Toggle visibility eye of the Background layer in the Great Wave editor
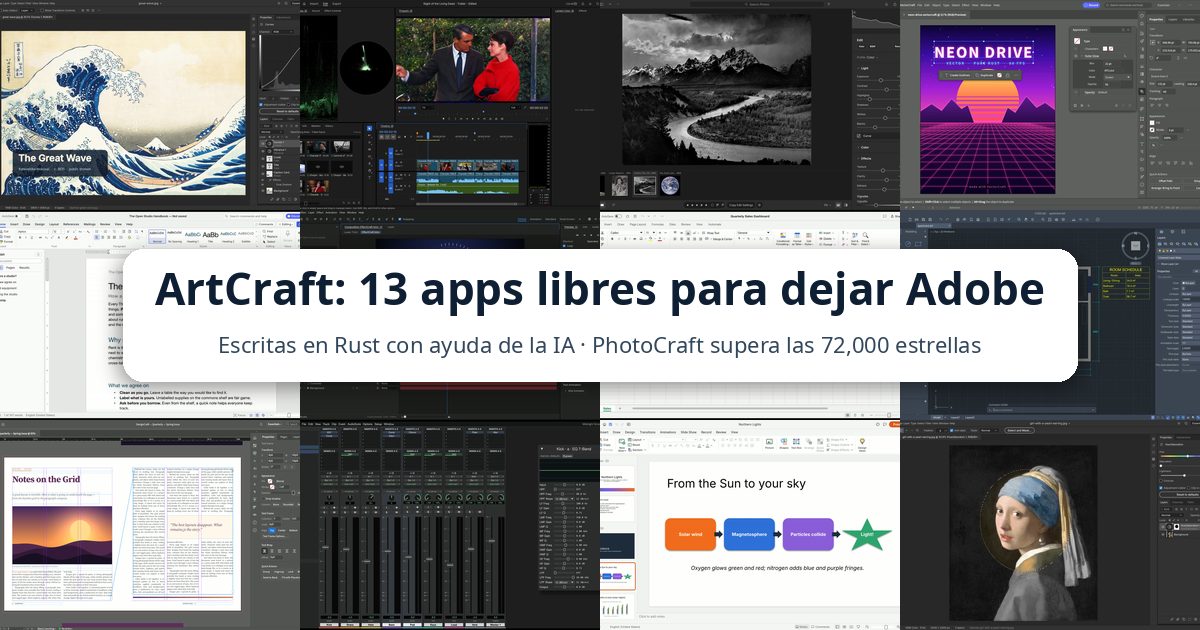The width and height of the screenshot is (1200, 630). tap(263, 191)
